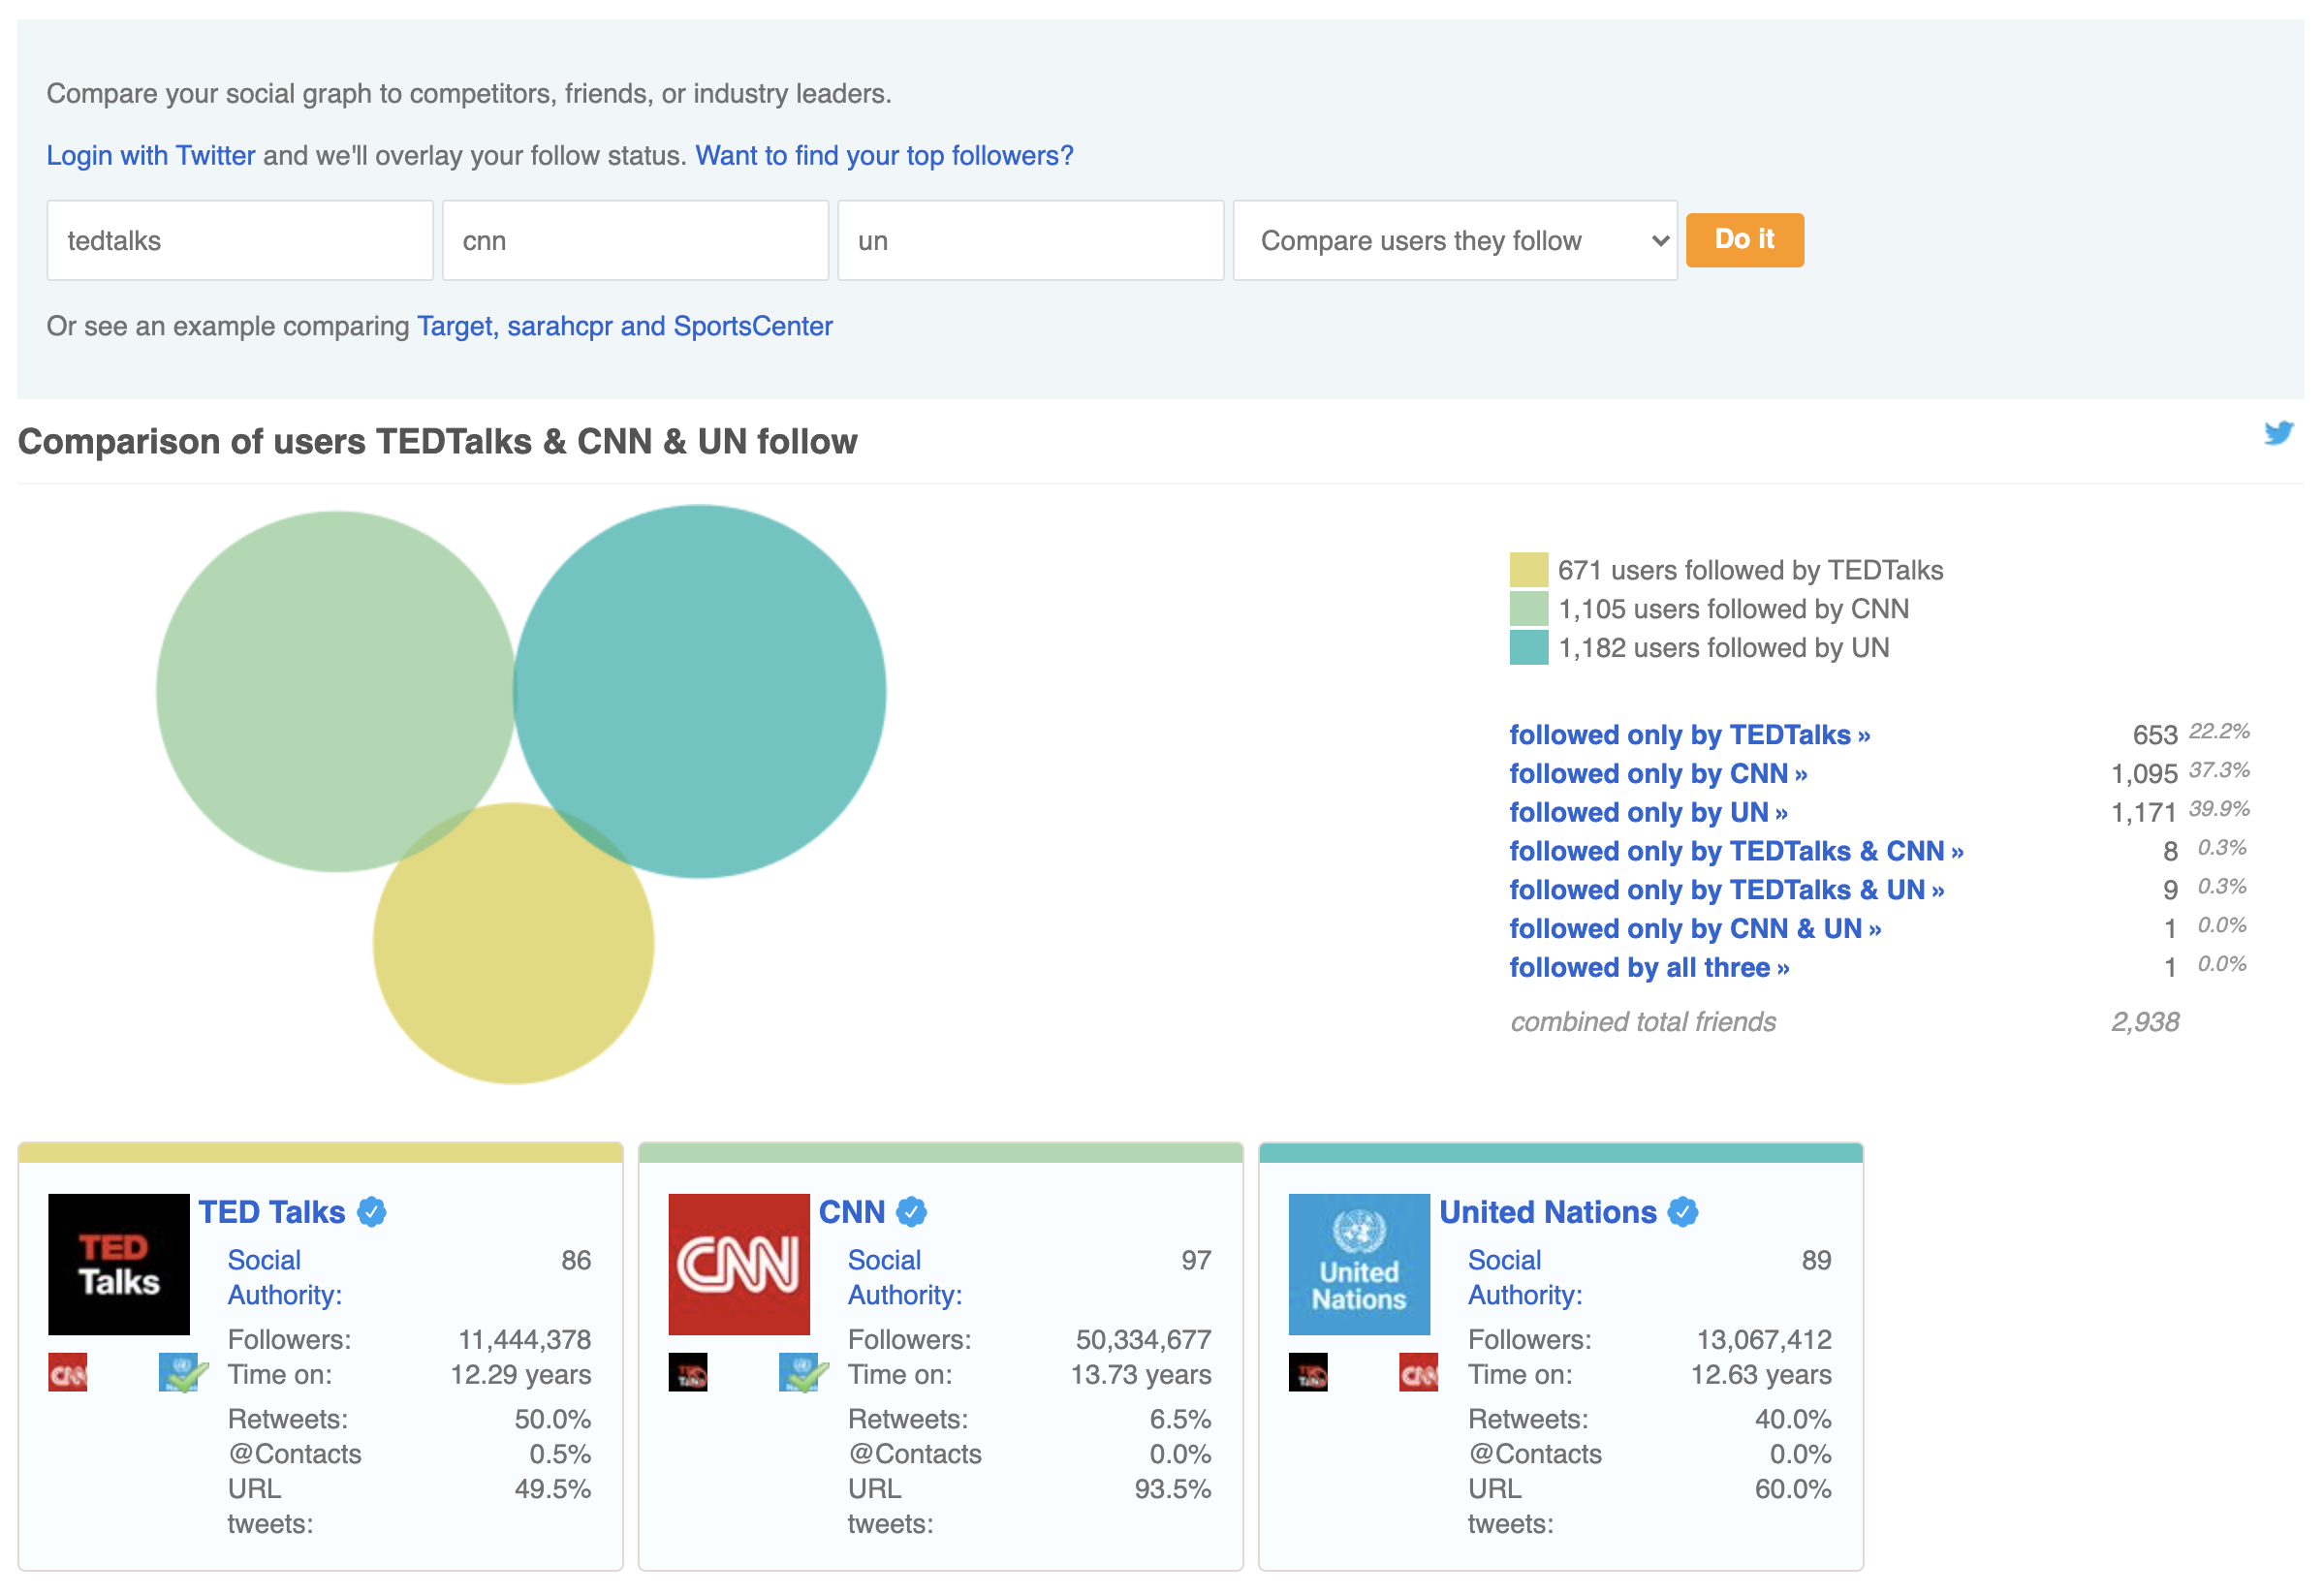Focus the cnn username input field
Viewport: 2324px width, 1595px height.
[635, 240]
